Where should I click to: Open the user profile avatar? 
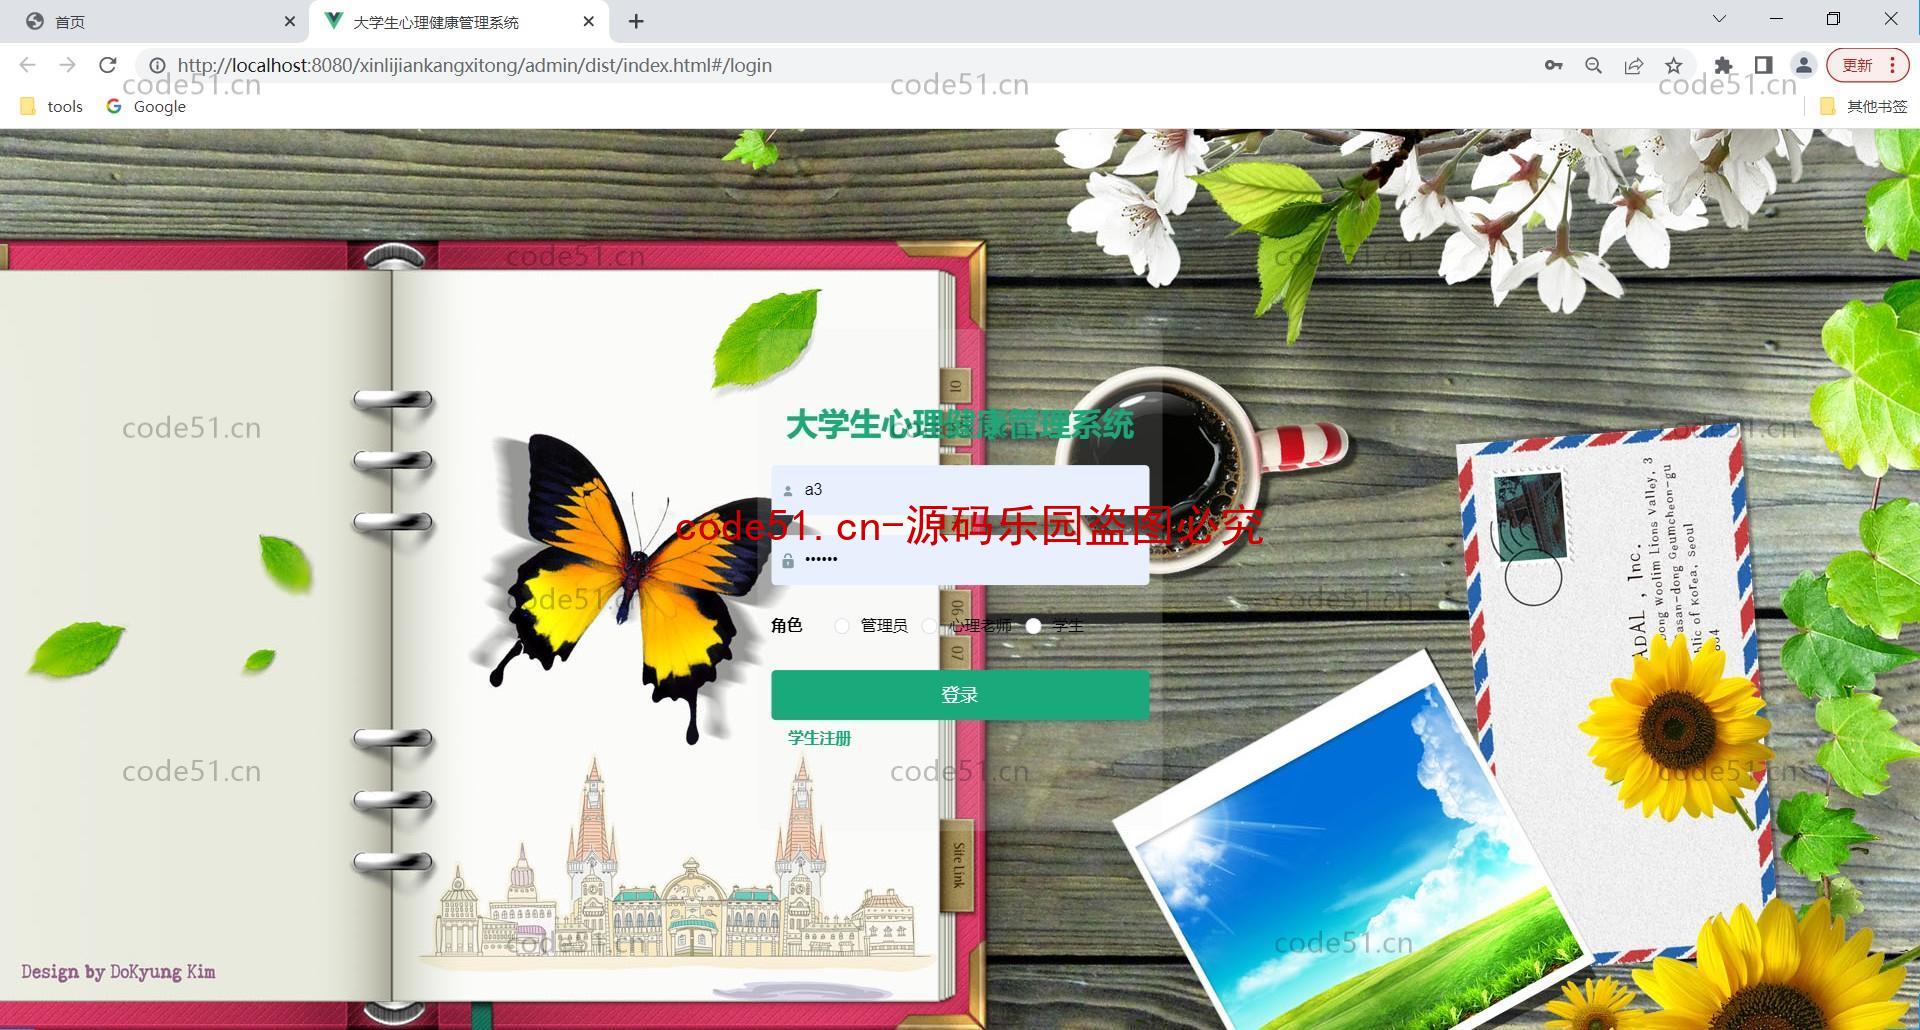point(1803,65)
